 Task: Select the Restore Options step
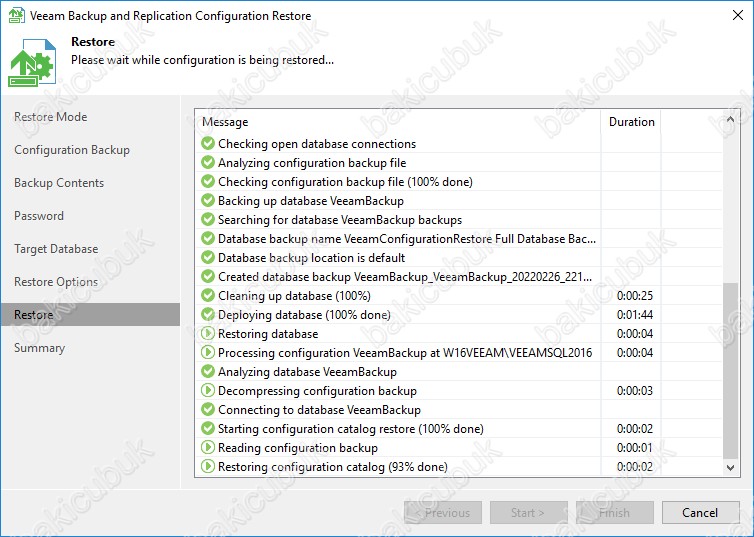click(56, 282)
